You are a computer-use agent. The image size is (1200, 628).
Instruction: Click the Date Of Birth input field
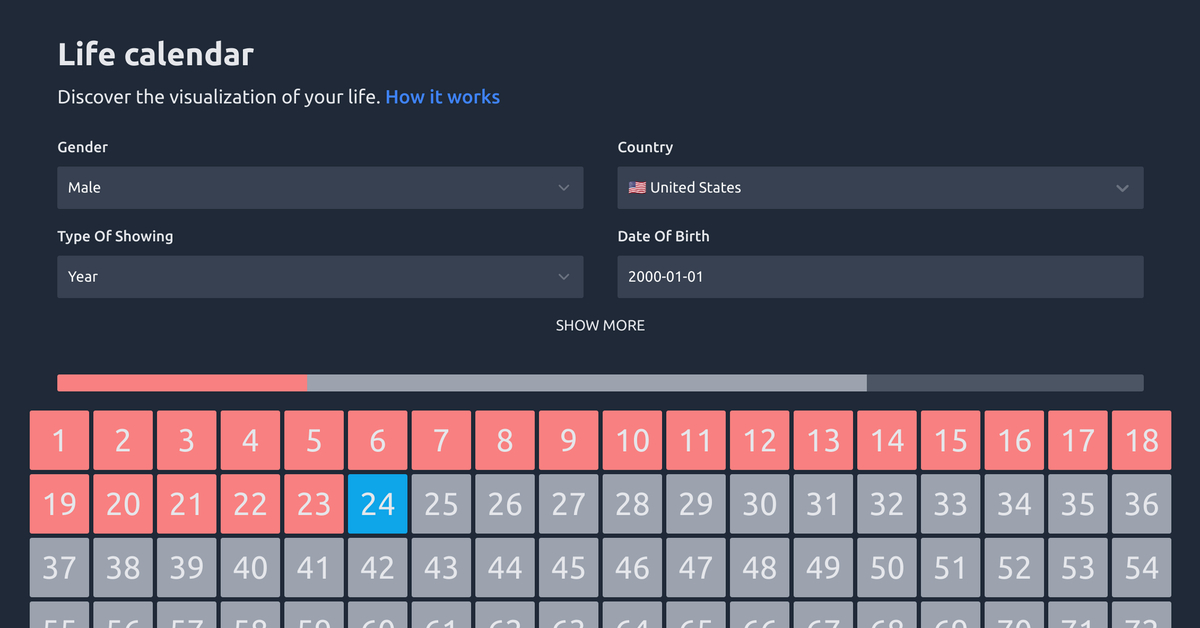tap(880, 277)
